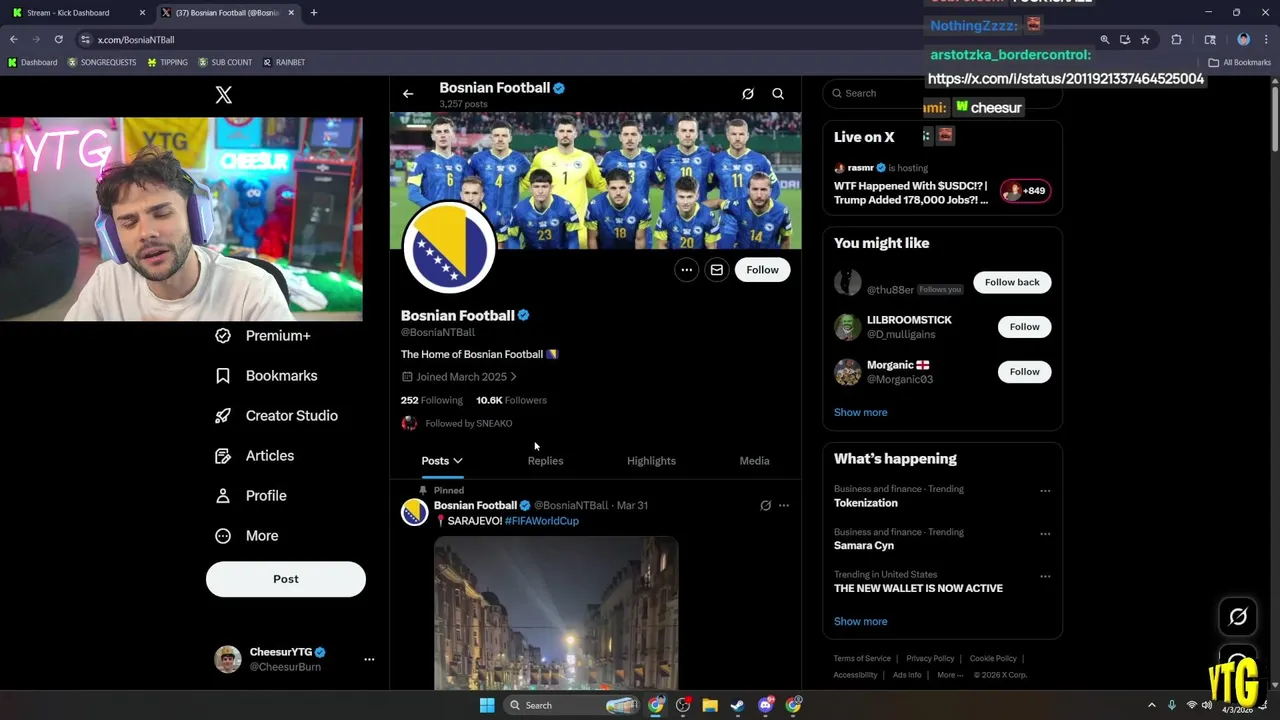The height and width of the screenshot is (720, 1280).
Task: Click #FIFAWorldCup hashtag
Action: pos(542,521)
